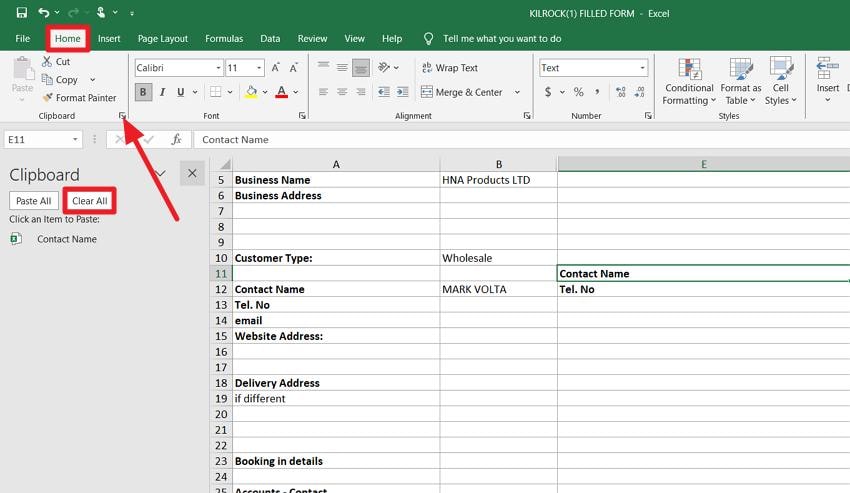850x493 pixels.
Task: Click the Insert function fx icon
Action: point(176,139)
